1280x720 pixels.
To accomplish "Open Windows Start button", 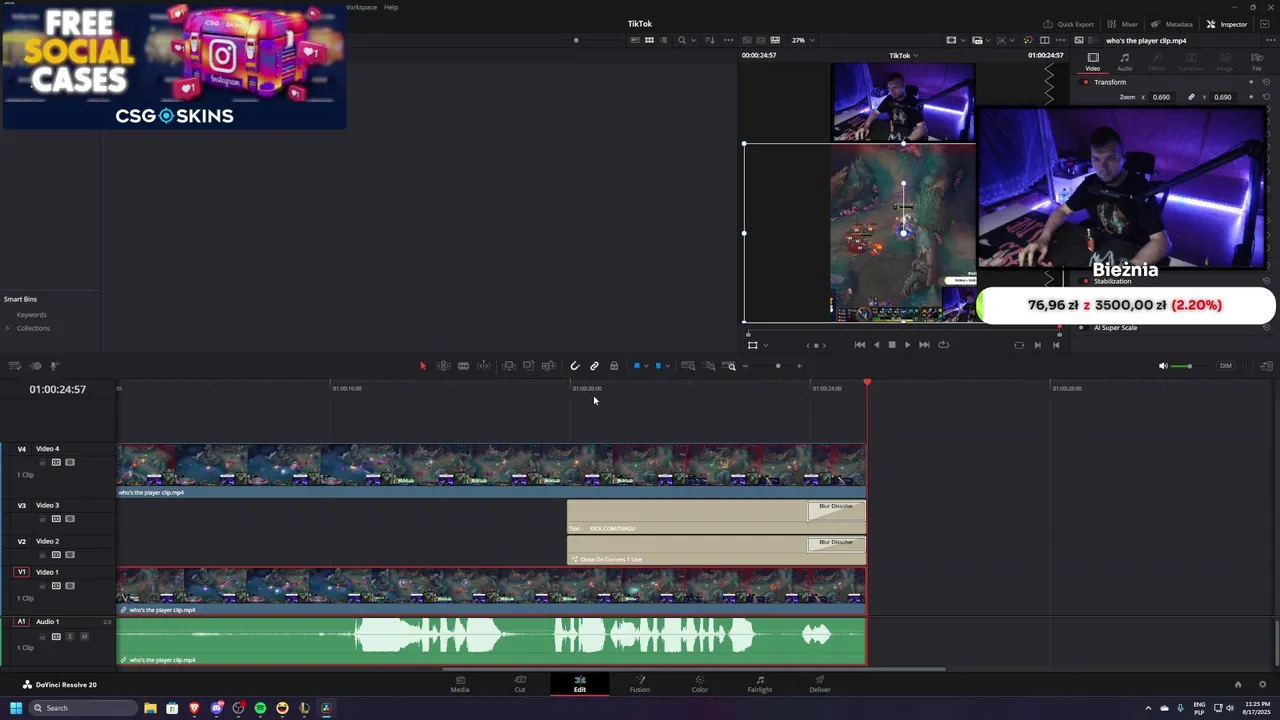I will pos(16,708).
